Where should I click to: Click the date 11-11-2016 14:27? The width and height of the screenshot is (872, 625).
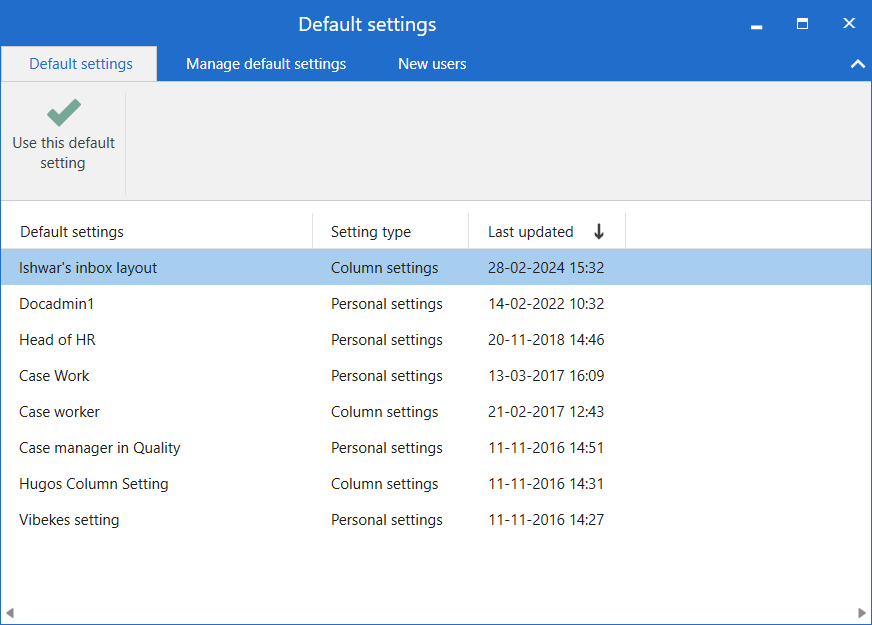546,520
